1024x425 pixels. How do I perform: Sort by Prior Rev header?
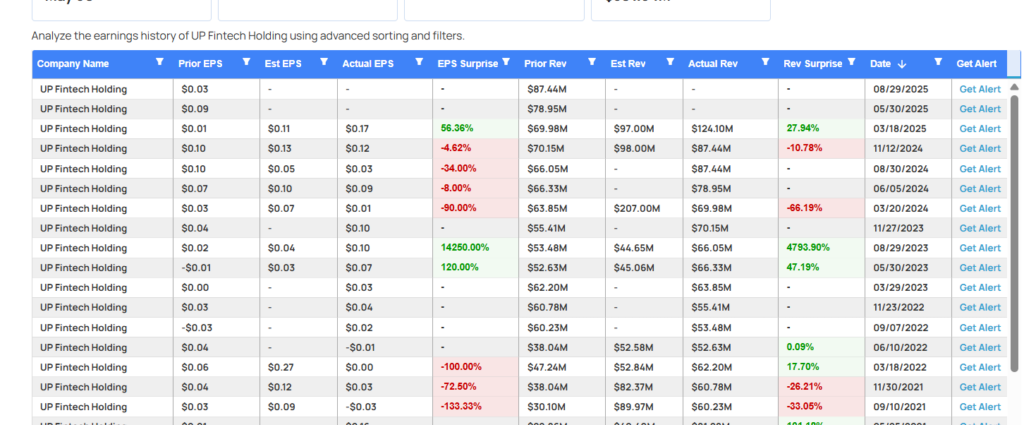click(545, 64)
